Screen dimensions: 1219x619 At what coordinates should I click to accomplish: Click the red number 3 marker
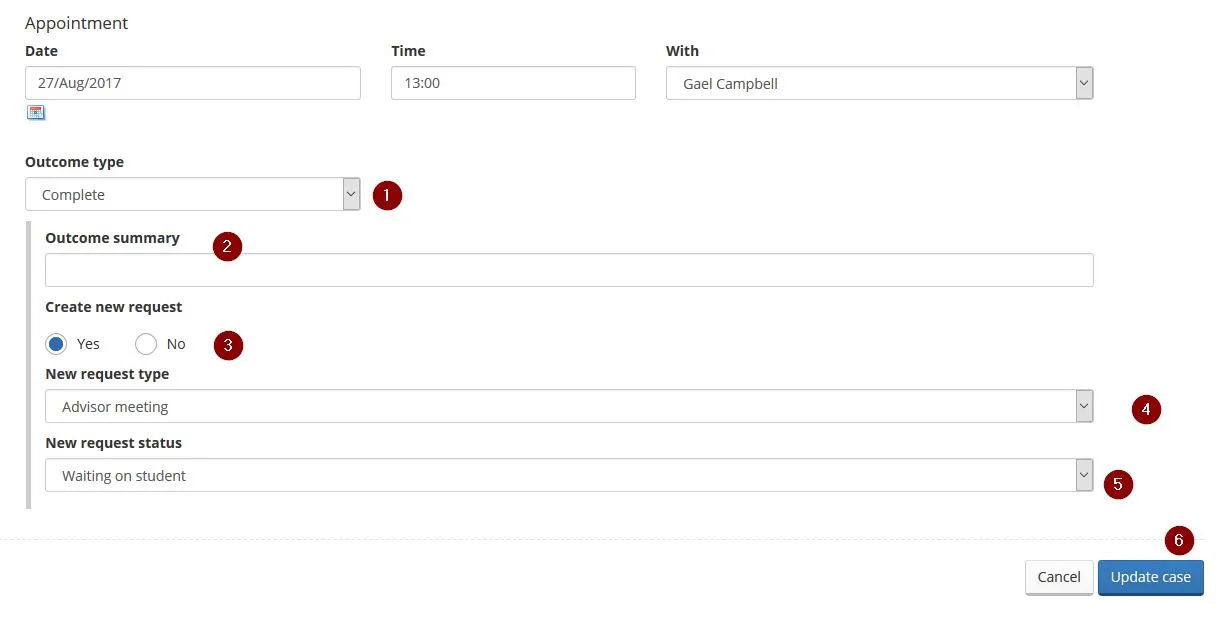[x=229, y=346]
